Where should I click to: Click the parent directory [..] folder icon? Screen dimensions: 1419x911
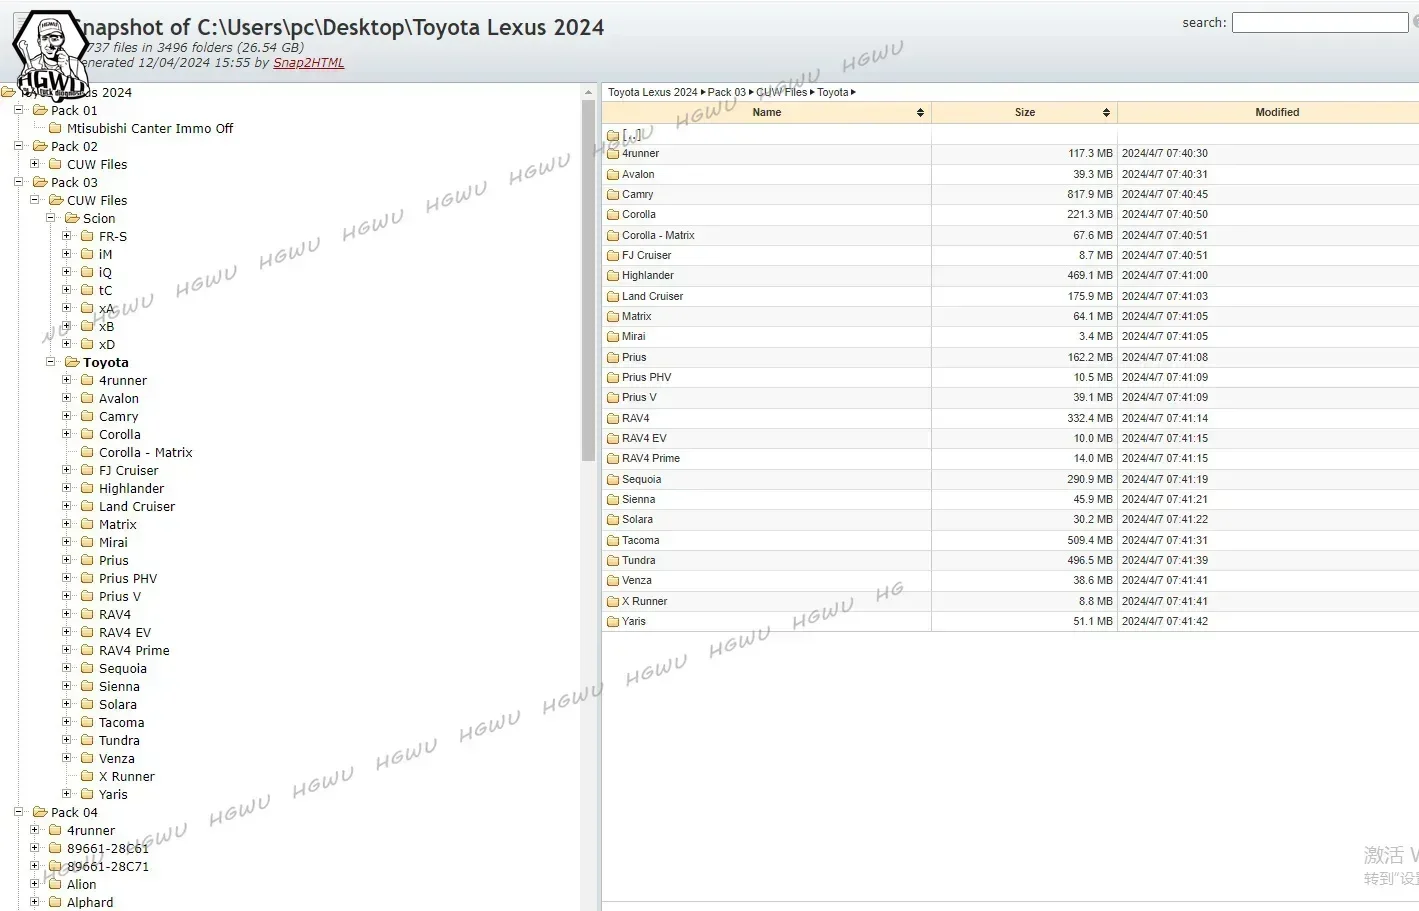[613, 135]
